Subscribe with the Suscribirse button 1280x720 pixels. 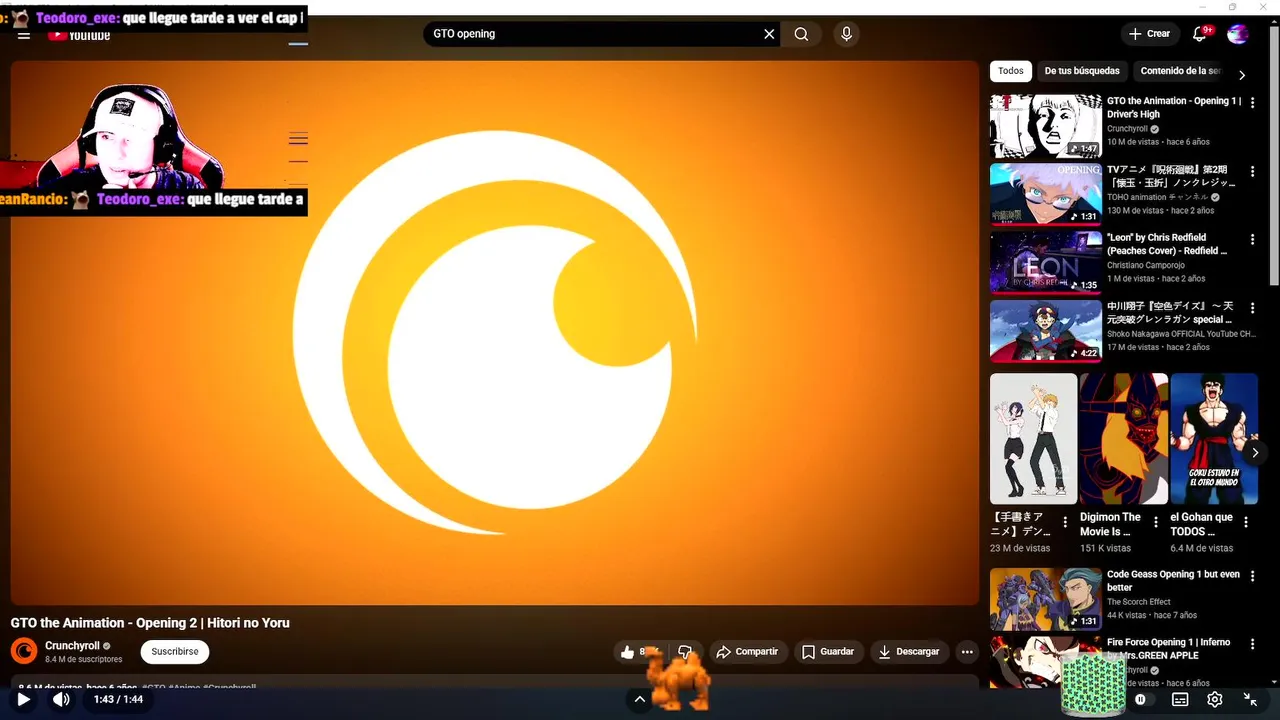[x=175, y=652]
